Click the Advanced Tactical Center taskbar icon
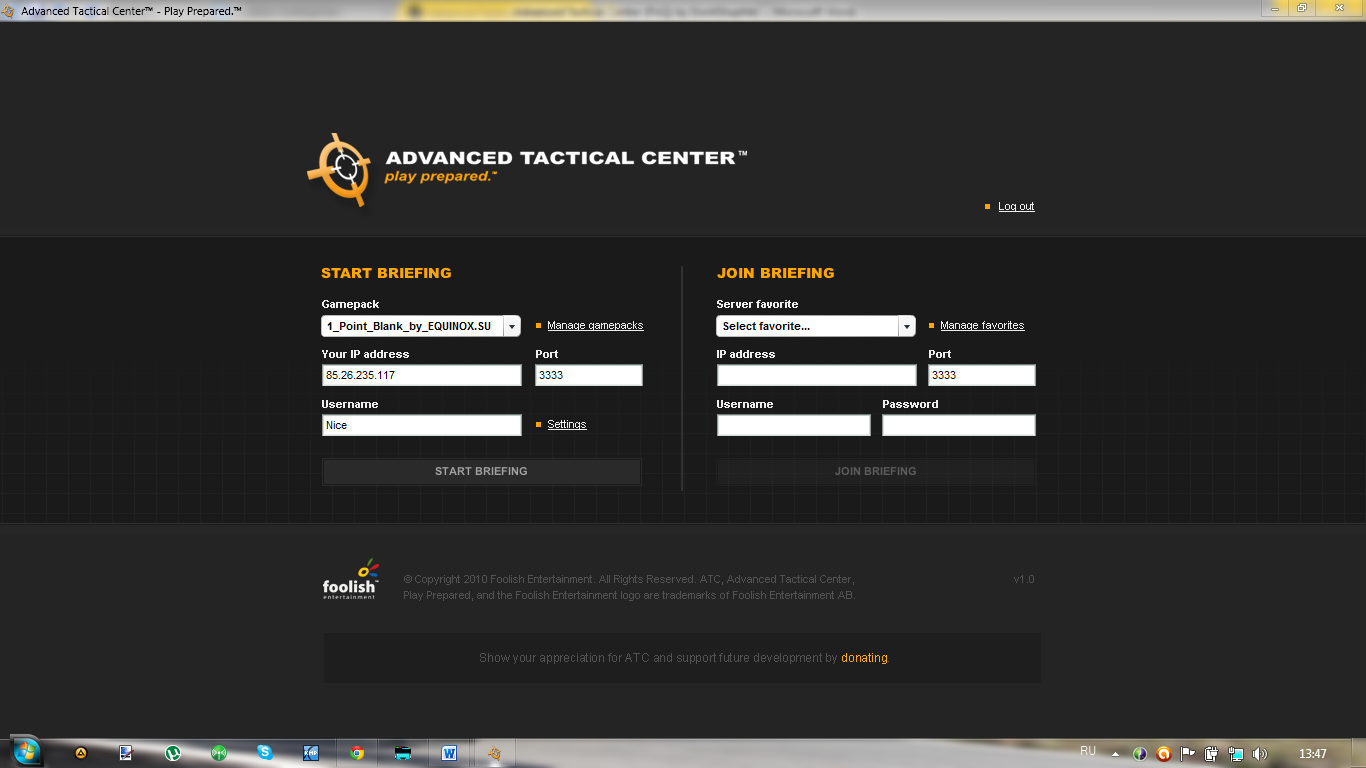The width and height of the screenshot is (1366, 768). coord(494,753)
